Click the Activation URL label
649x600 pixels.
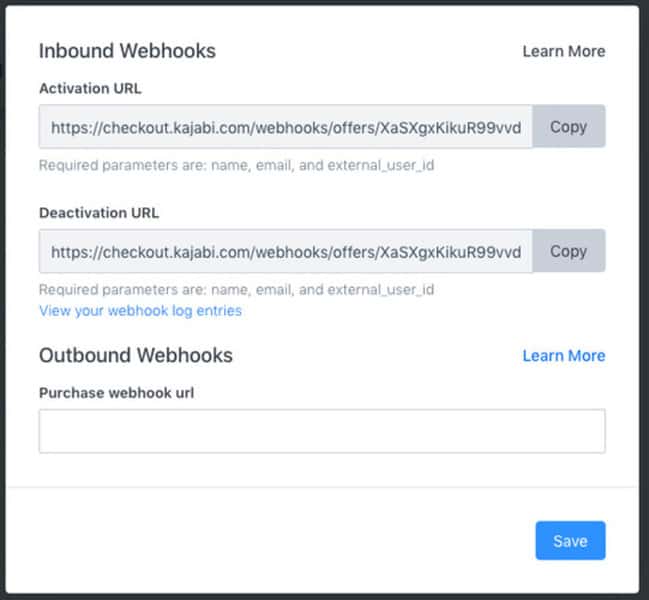(x=90, y=89)
